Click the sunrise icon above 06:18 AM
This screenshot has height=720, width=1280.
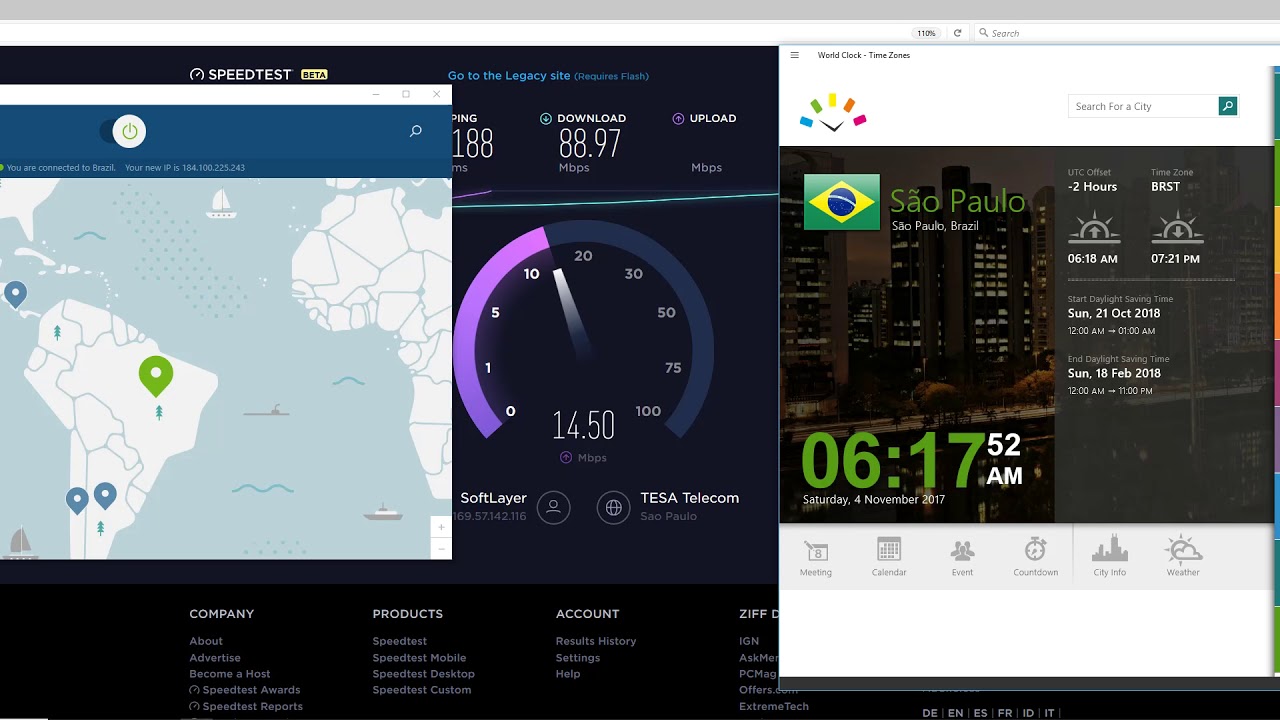point(1093,228)
